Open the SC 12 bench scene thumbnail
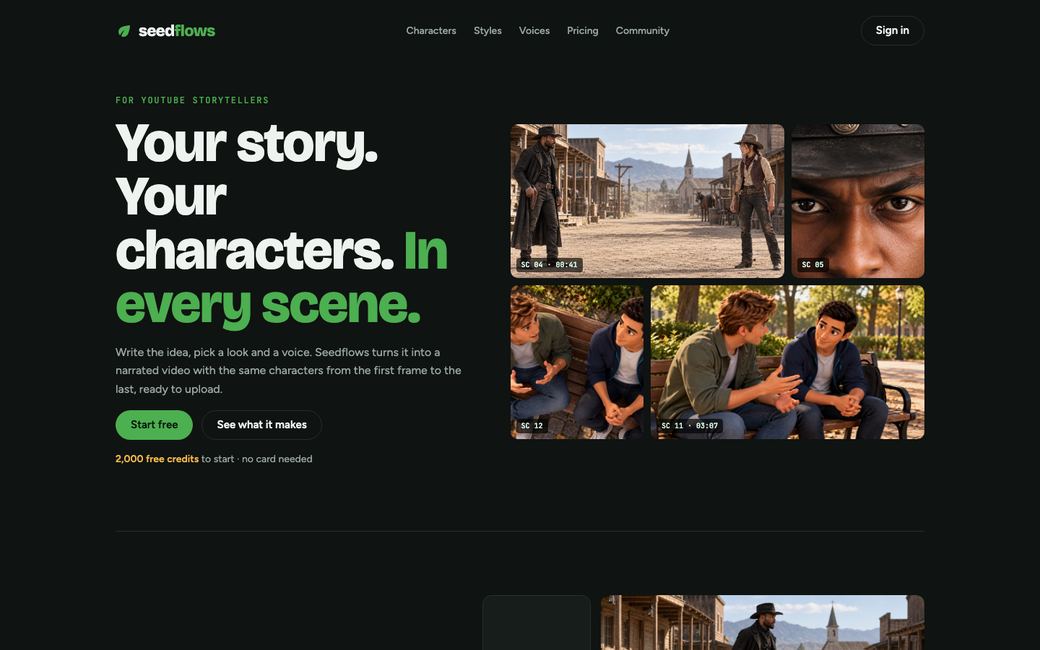 (x=577, y=362)
